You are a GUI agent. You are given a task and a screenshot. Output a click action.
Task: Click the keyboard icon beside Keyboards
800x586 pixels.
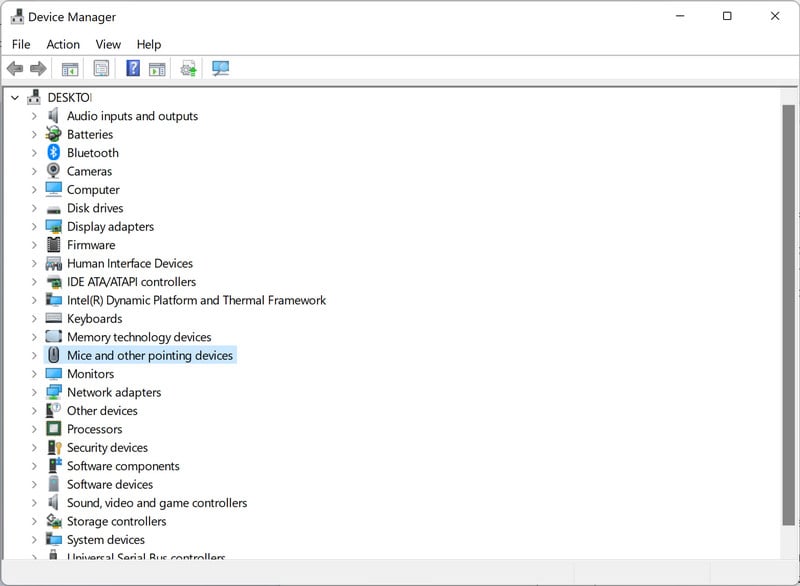coord(54,318)
